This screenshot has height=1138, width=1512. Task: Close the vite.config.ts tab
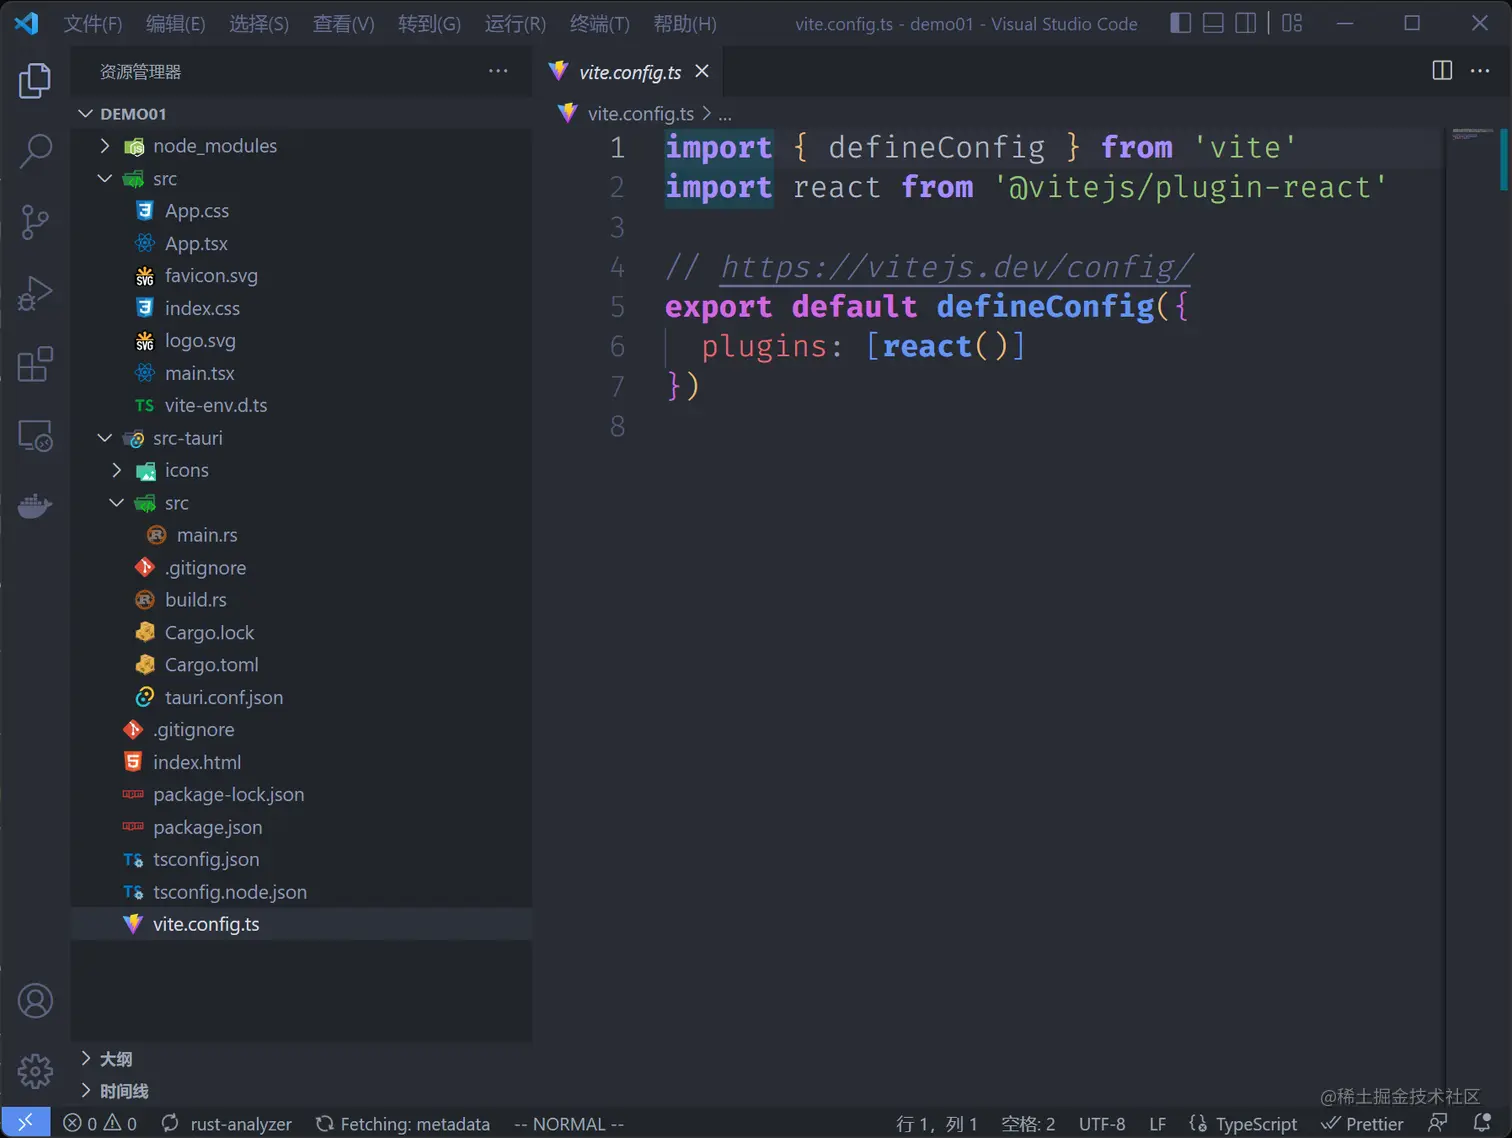(x=702, y=71)
